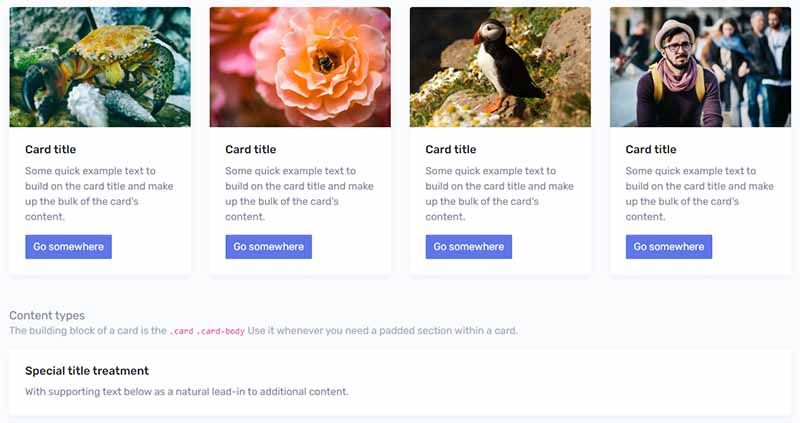
Task: Select the photo of man wearing hat
Action: (x=700, y=67)
